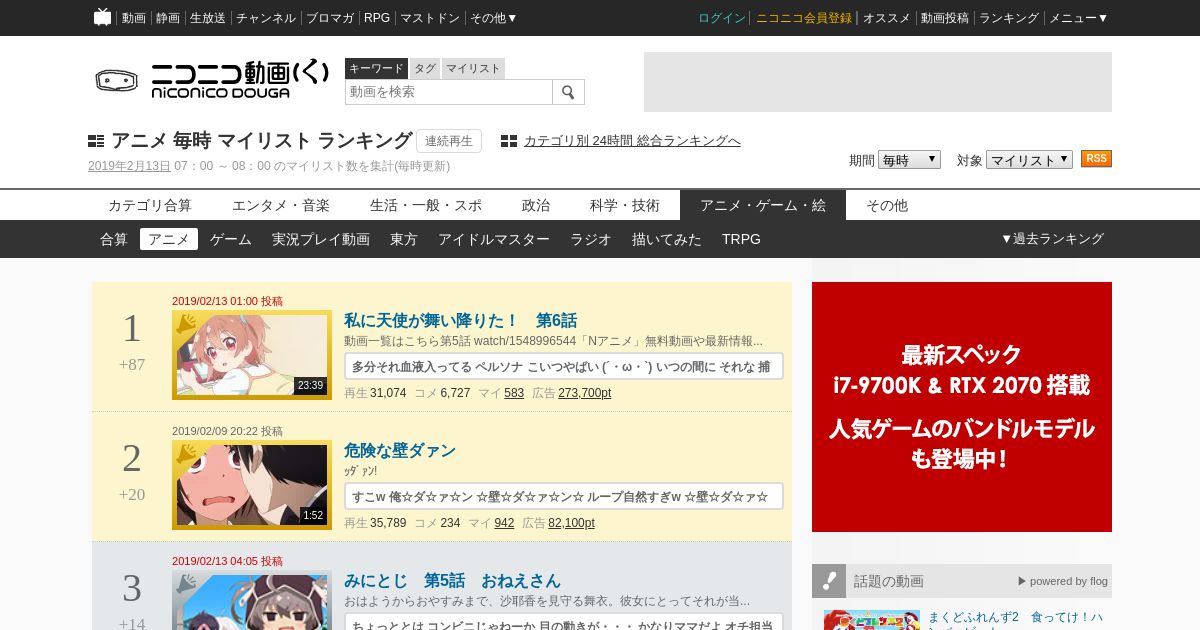
Task: Open the まくどふれんず2 trending video link
Action: coord(1017,619)
